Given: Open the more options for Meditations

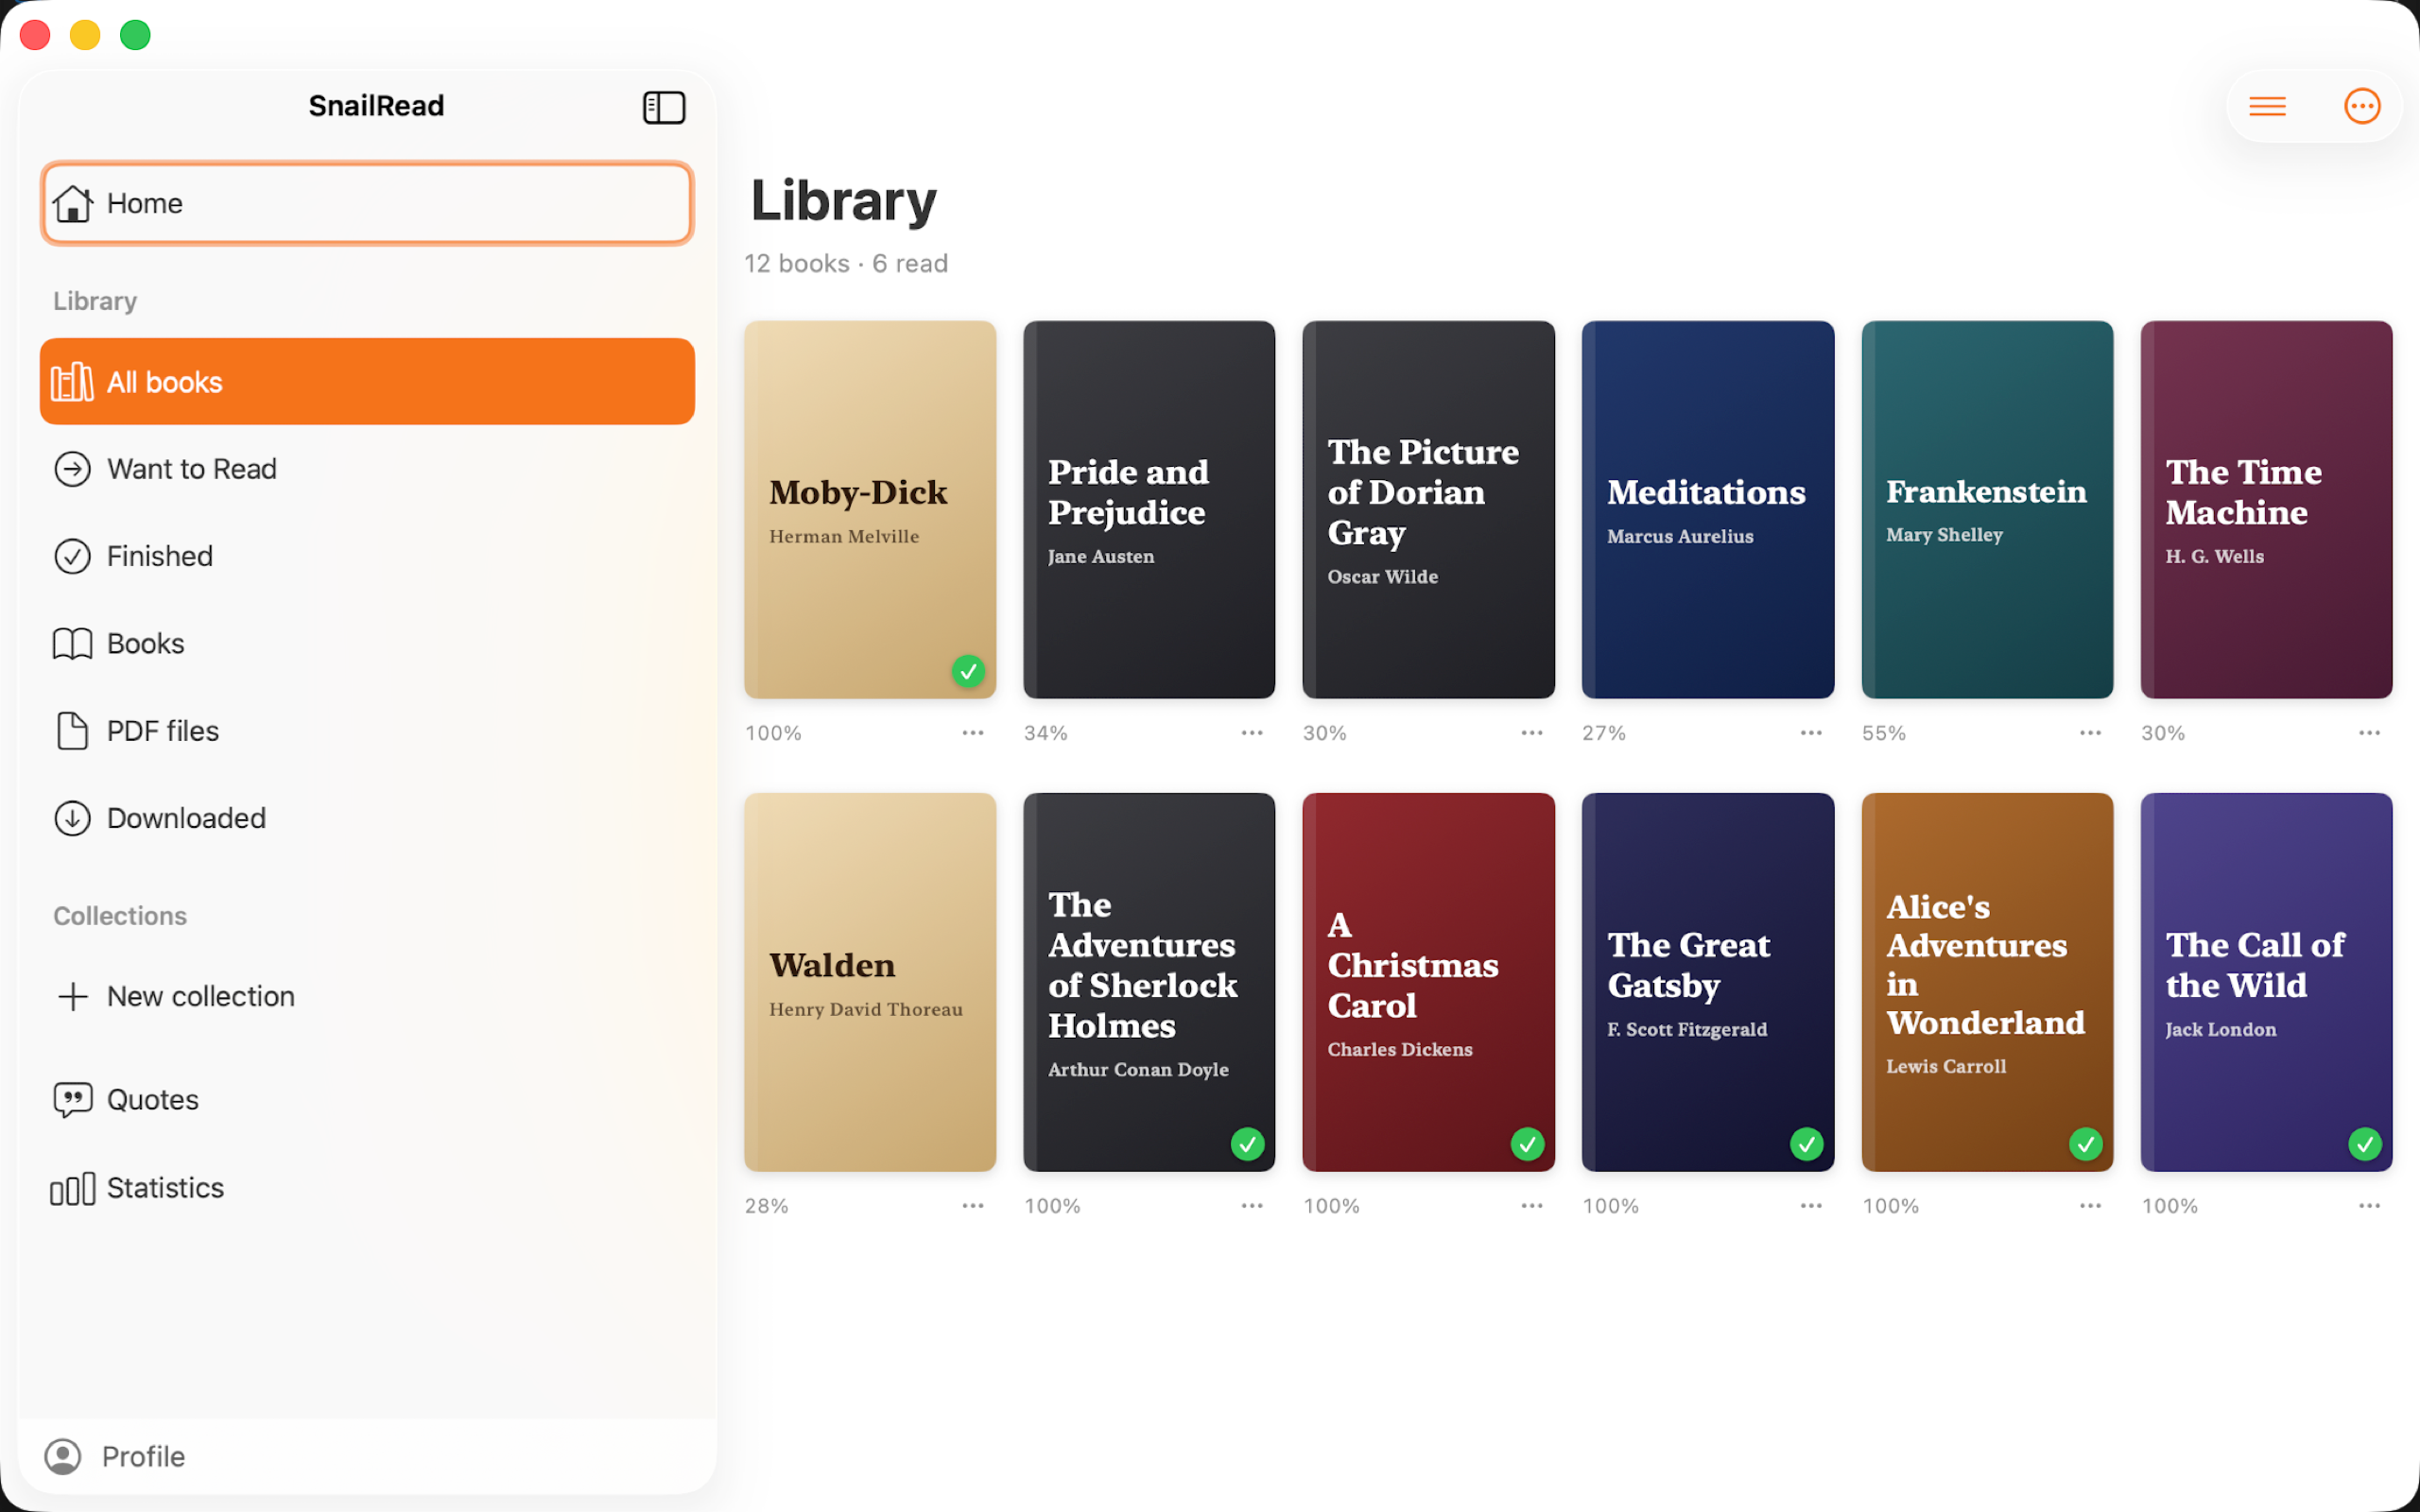Looking at the screenshot, I should [1811, 733].
